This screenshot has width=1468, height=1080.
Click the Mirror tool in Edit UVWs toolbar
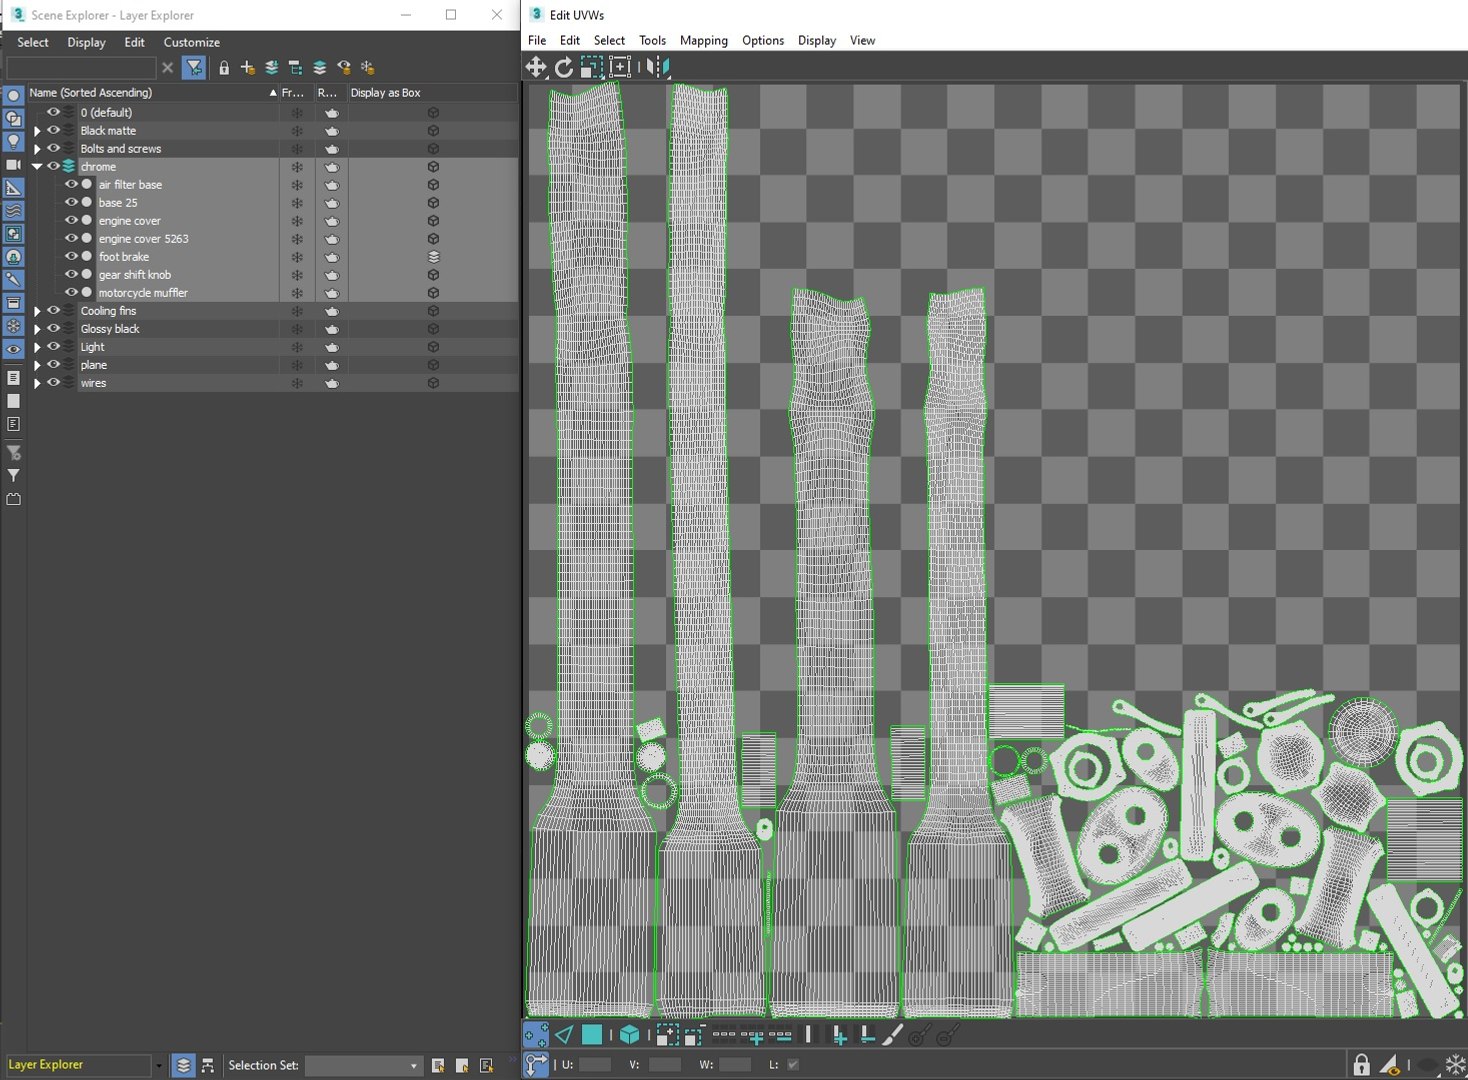click(x=657, y=67)
